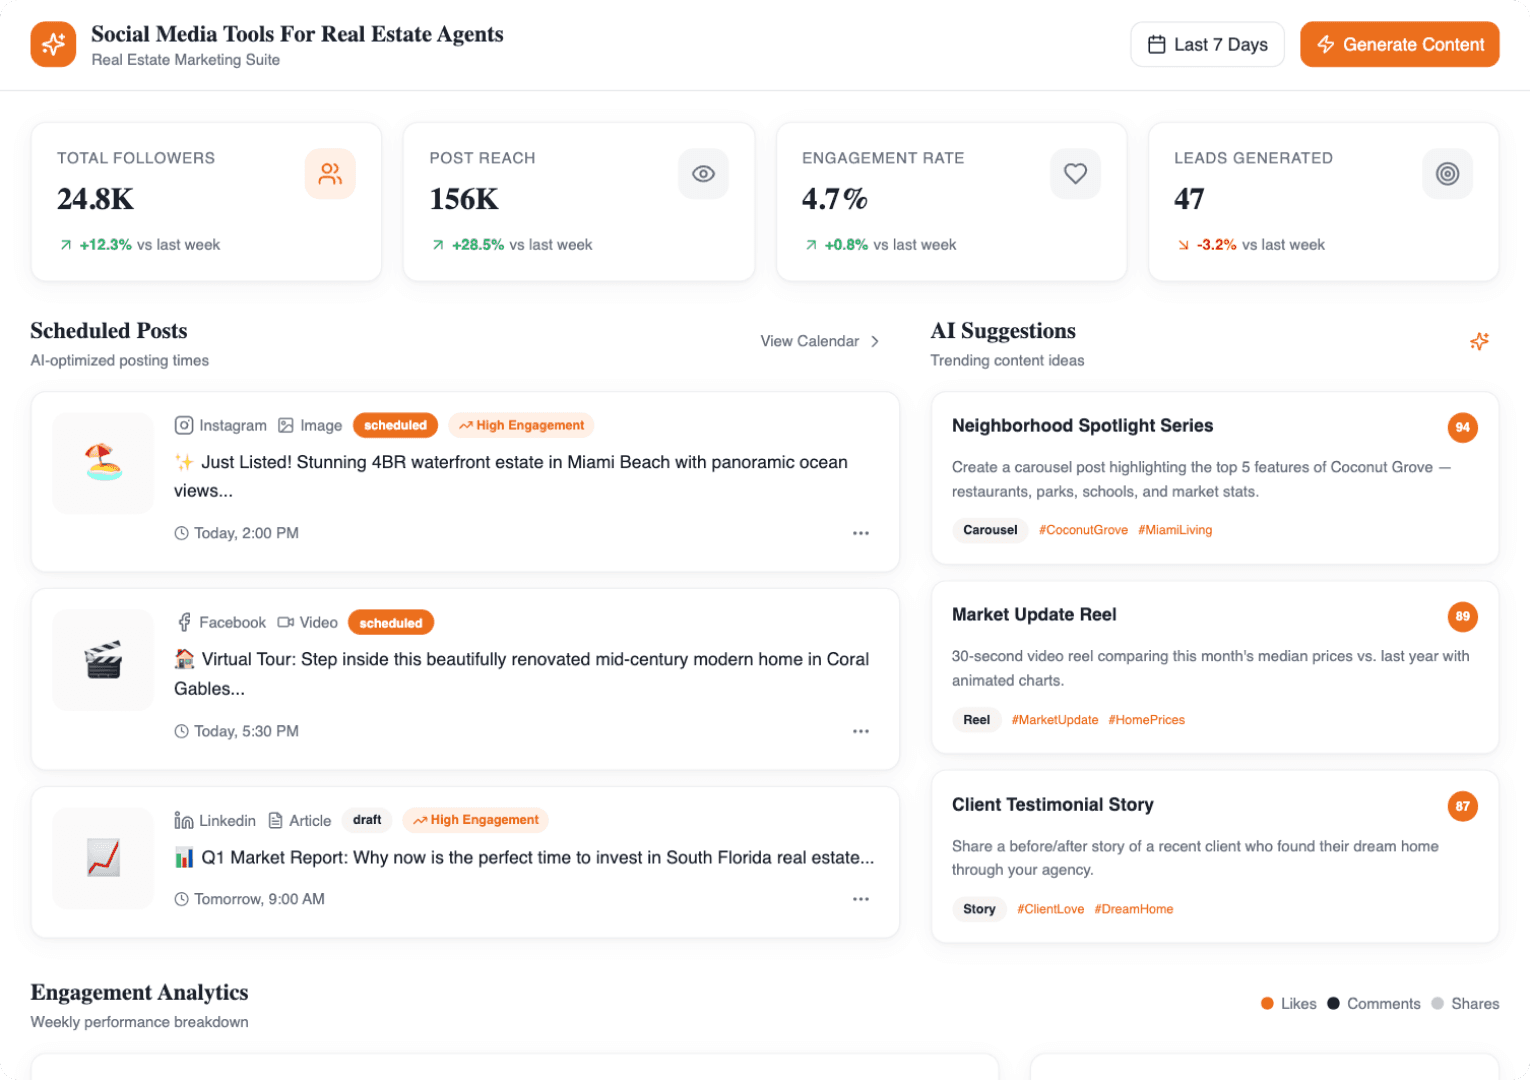Open options menu on the Miami Beach post

click(861, 533)
